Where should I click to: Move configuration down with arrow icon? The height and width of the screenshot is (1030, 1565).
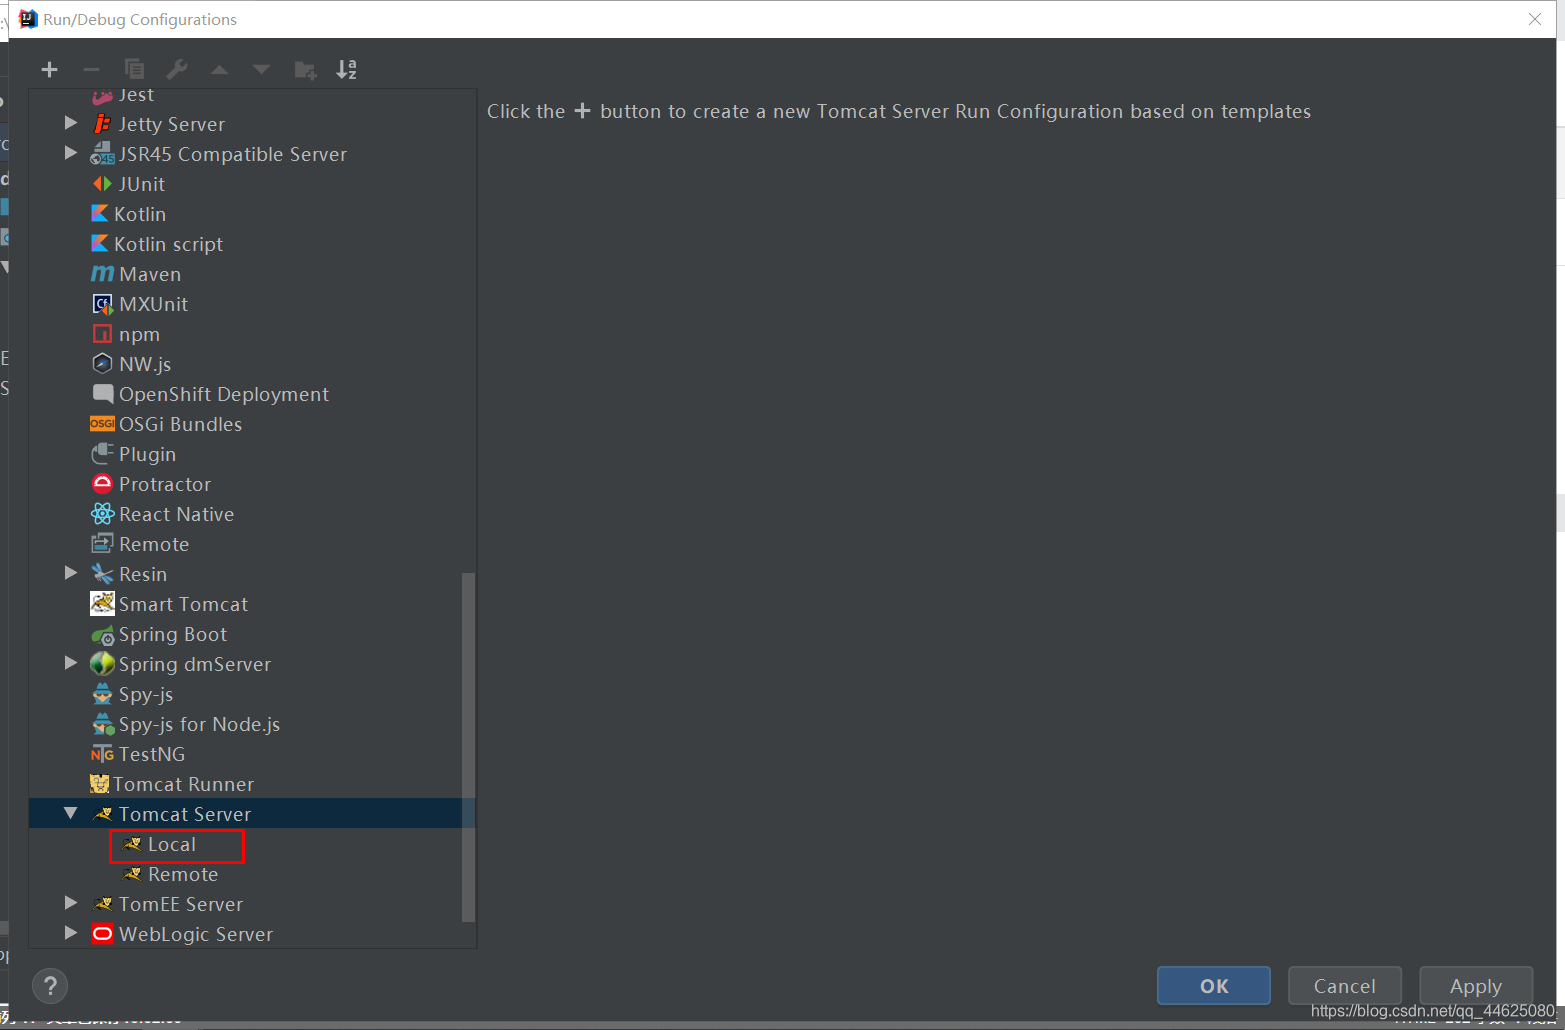point(261,69)
